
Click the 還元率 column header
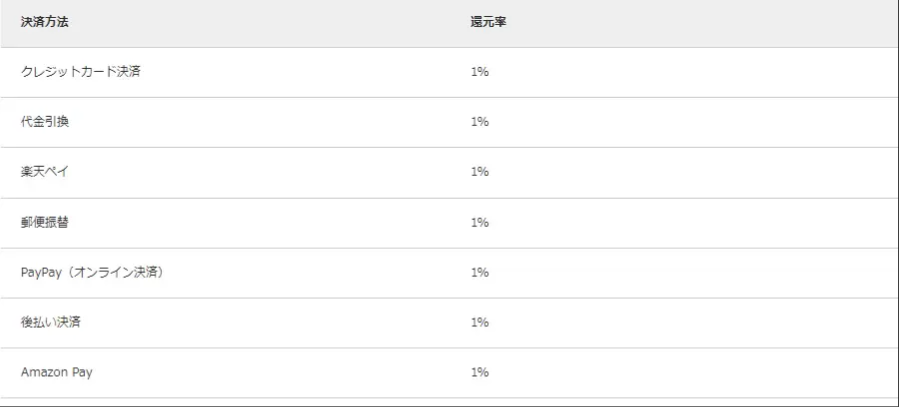coord(487,21)
